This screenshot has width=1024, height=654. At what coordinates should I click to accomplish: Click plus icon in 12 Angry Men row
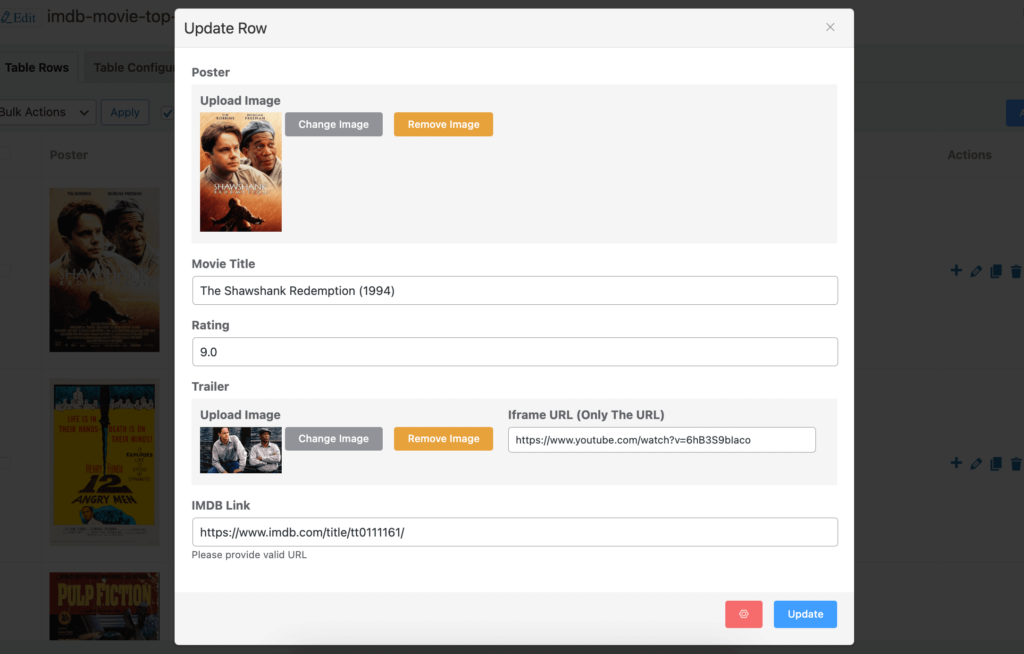[956, 463]
